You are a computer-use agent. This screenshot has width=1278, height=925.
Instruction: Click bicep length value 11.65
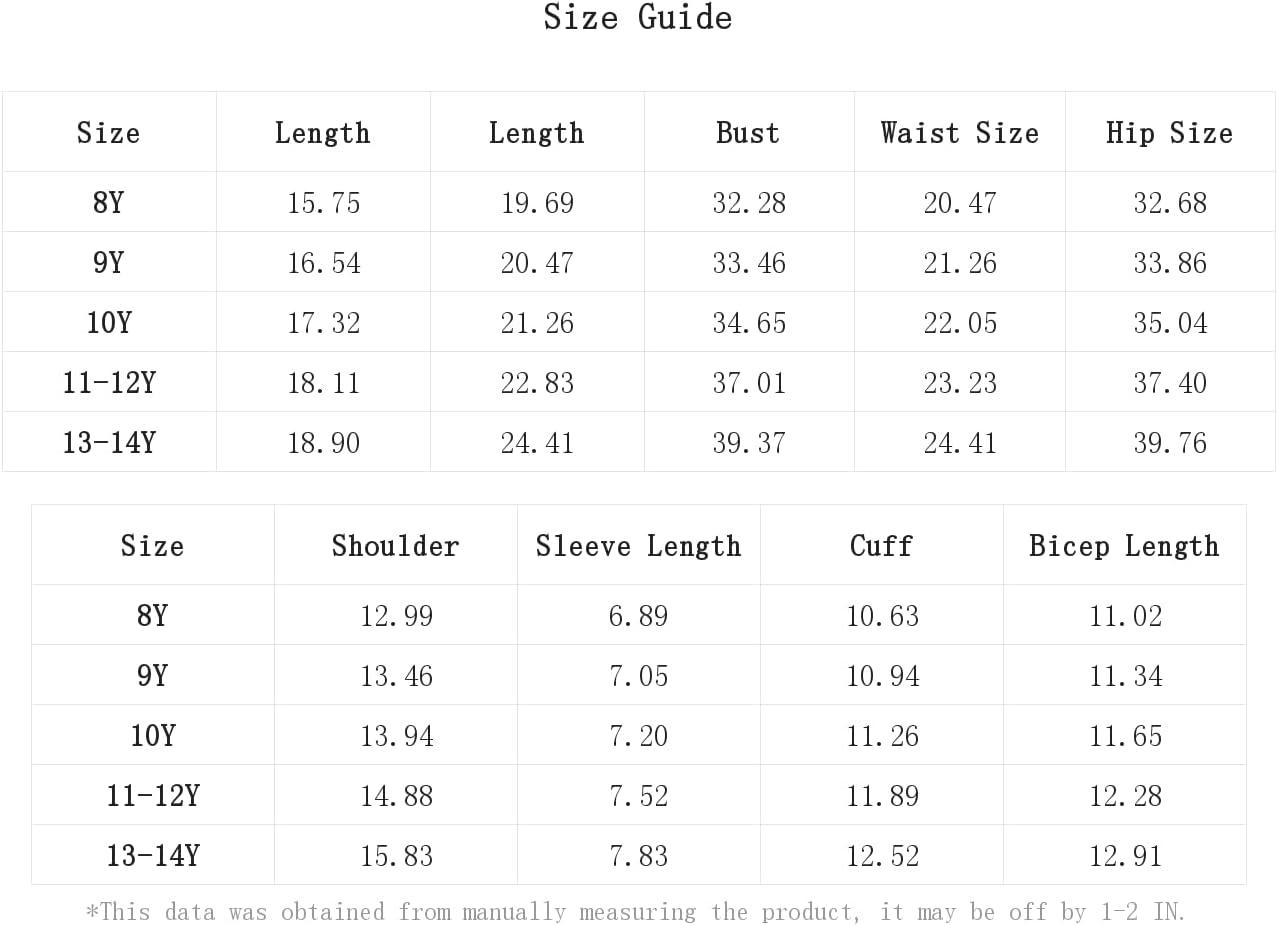1125,735
